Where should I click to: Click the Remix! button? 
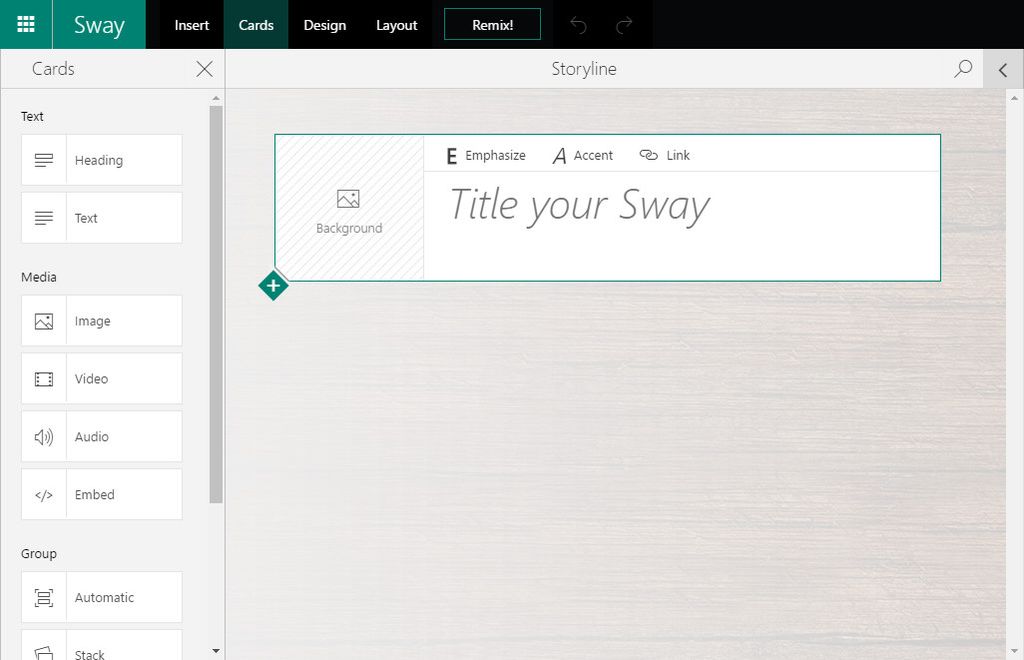tap(492, 25)
